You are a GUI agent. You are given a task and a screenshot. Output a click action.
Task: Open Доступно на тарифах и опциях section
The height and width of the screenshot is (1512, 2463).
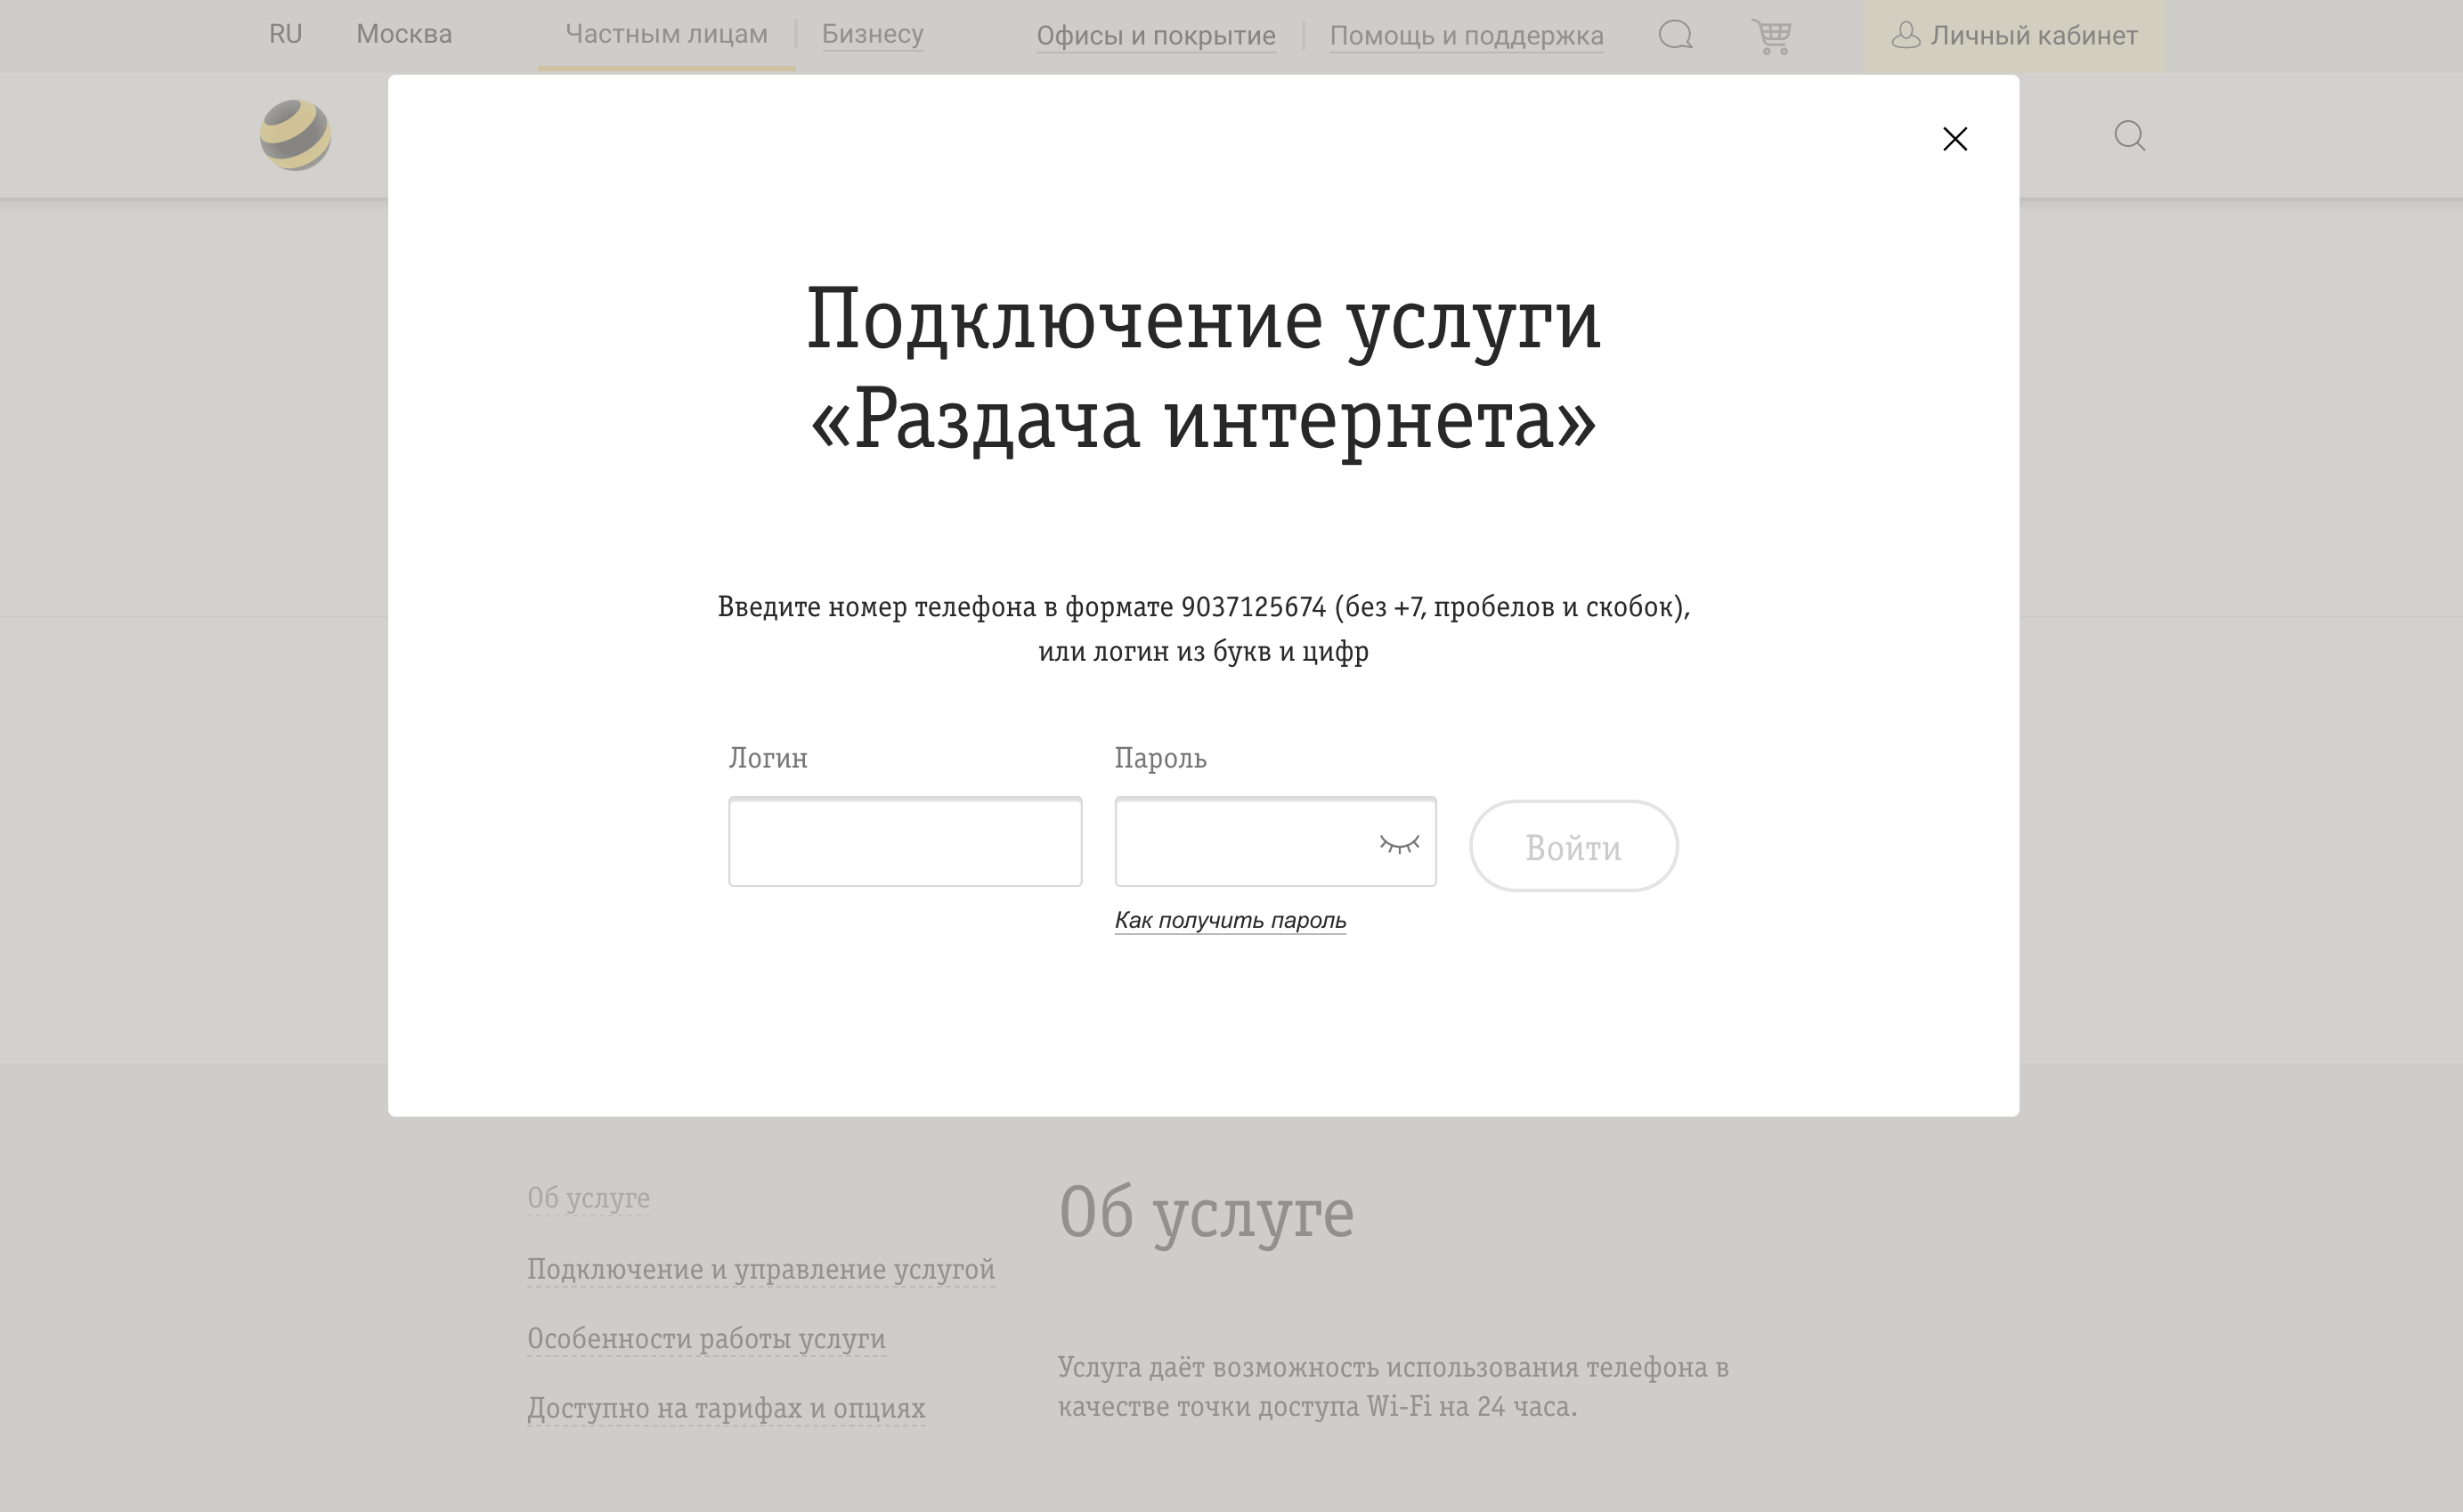(x=726, y=1408)
